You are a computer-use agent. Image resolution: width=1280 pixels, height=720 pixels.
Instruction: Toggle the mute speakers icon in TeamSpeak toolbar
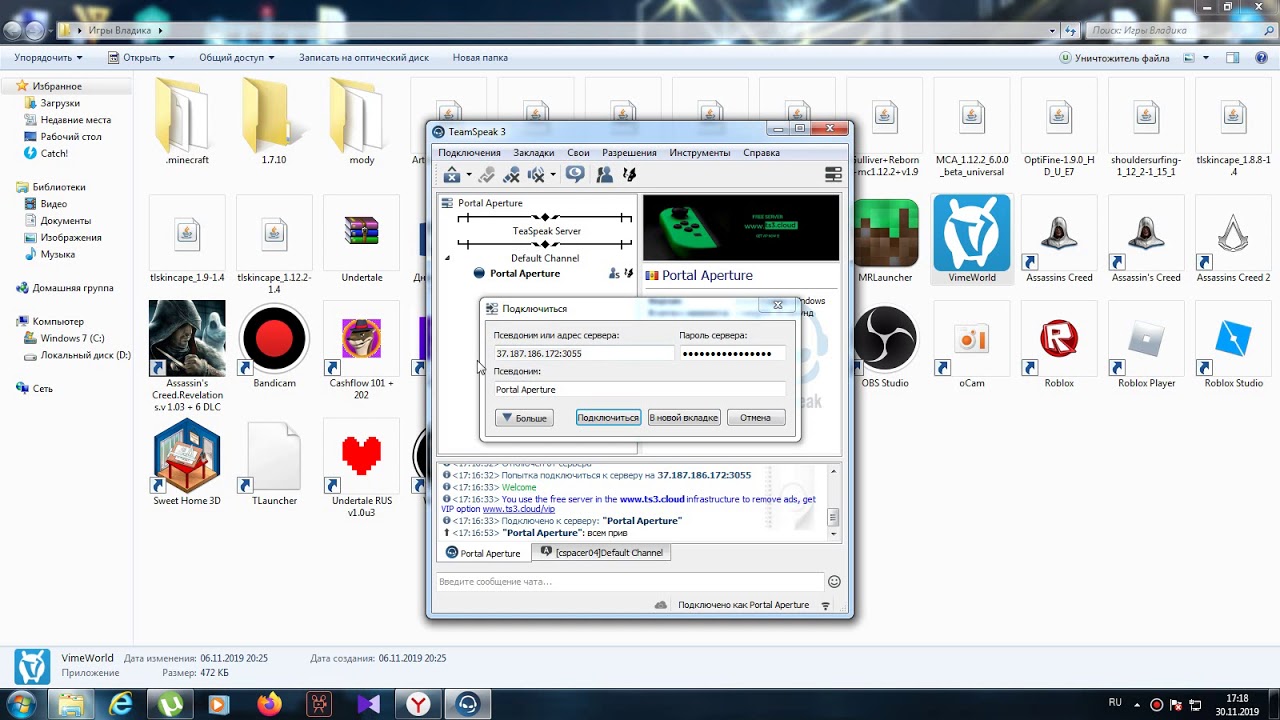click(536, 175)
